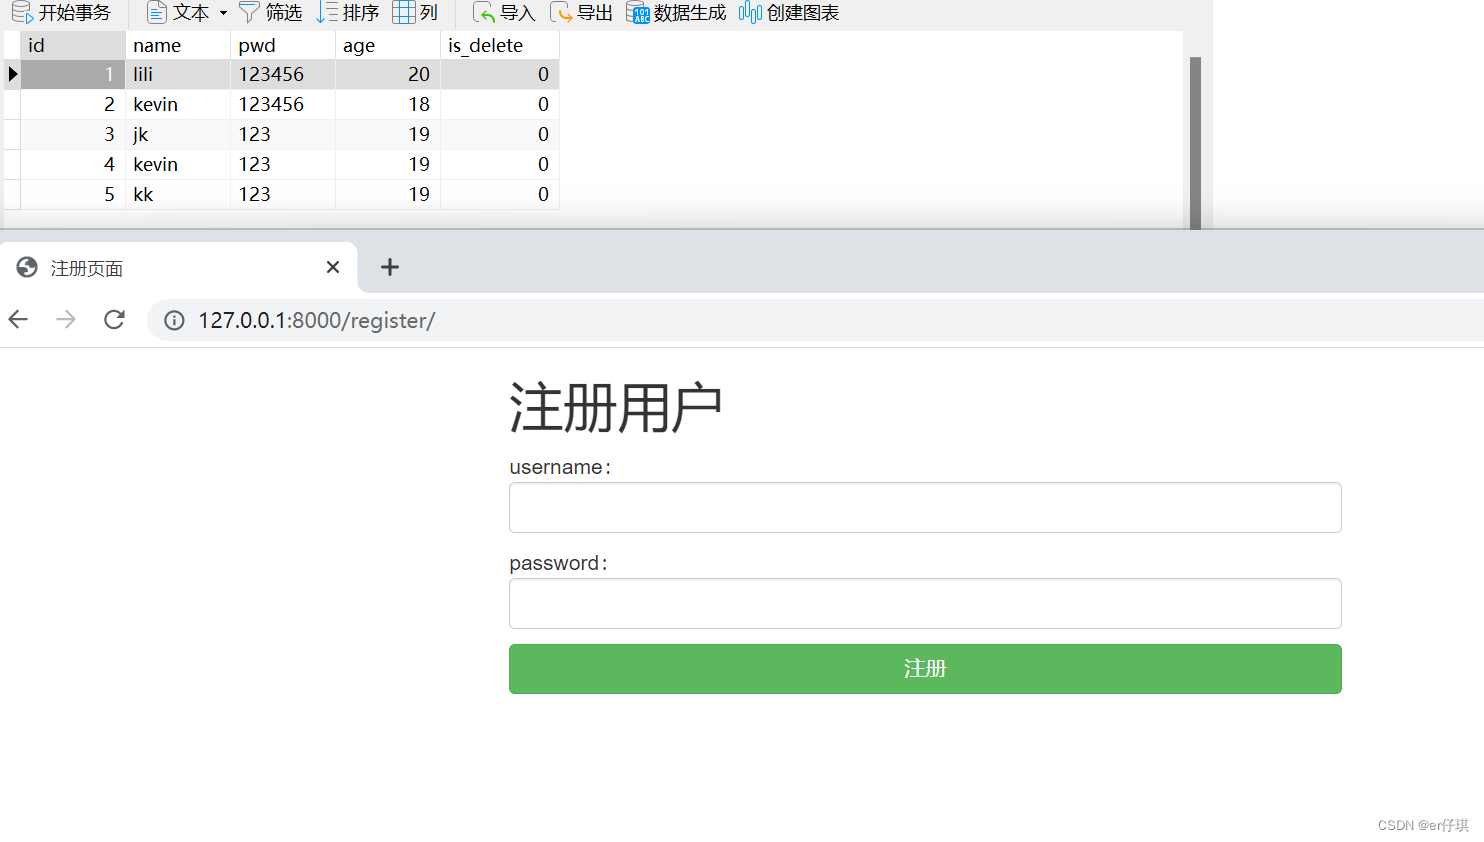Click the Filter (筛选) funnel icon
Viewport: 1484px width, 842px height.
click(249, 12)
